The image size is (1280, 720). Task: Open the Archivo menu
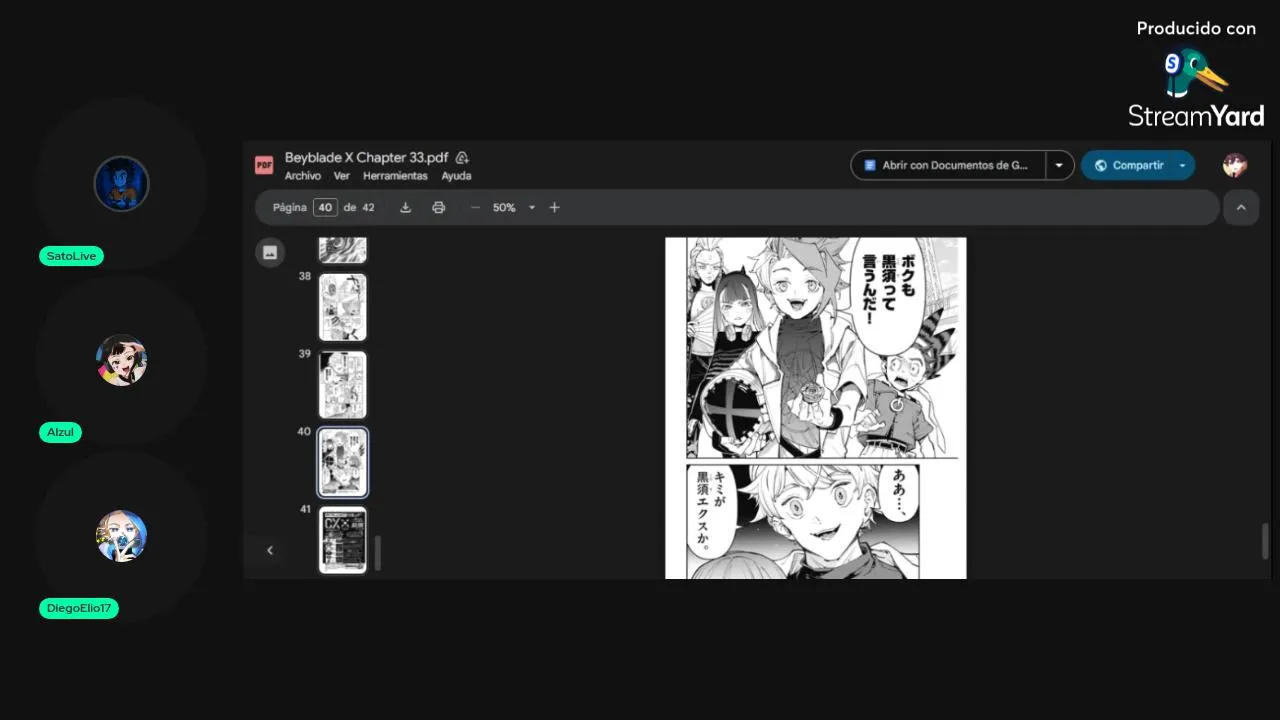[303, 176]
